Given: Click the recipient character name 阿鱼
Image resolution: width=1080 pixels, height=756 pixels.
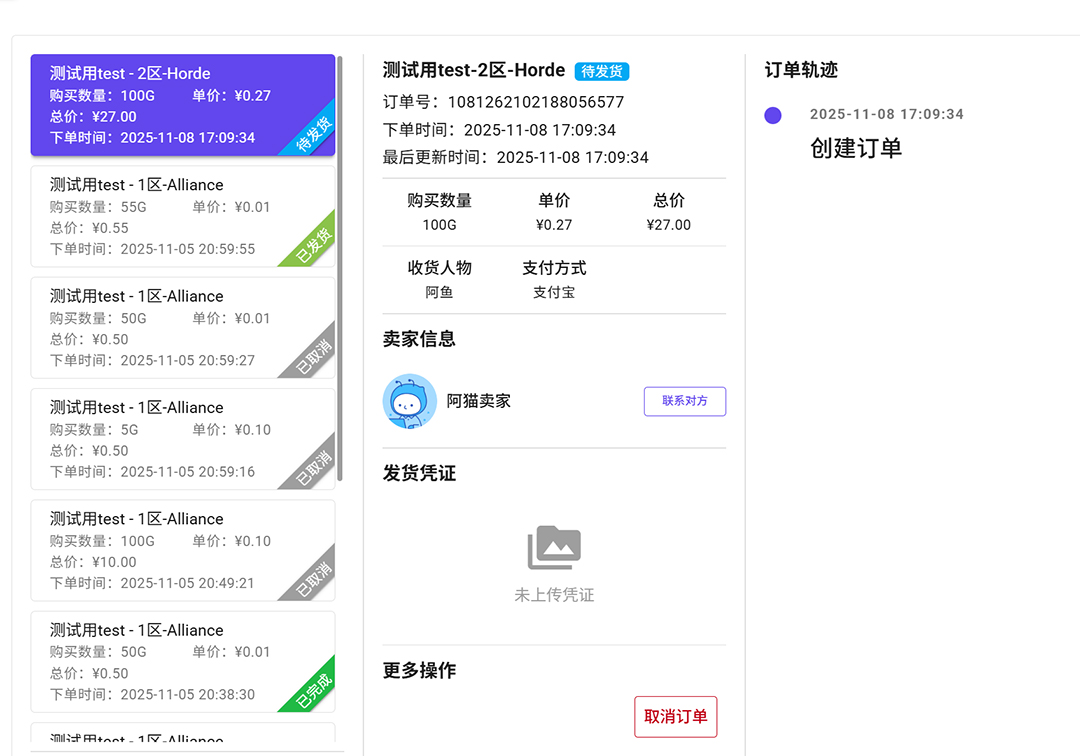Looking at the screenshot, I should tap(439, 293).
